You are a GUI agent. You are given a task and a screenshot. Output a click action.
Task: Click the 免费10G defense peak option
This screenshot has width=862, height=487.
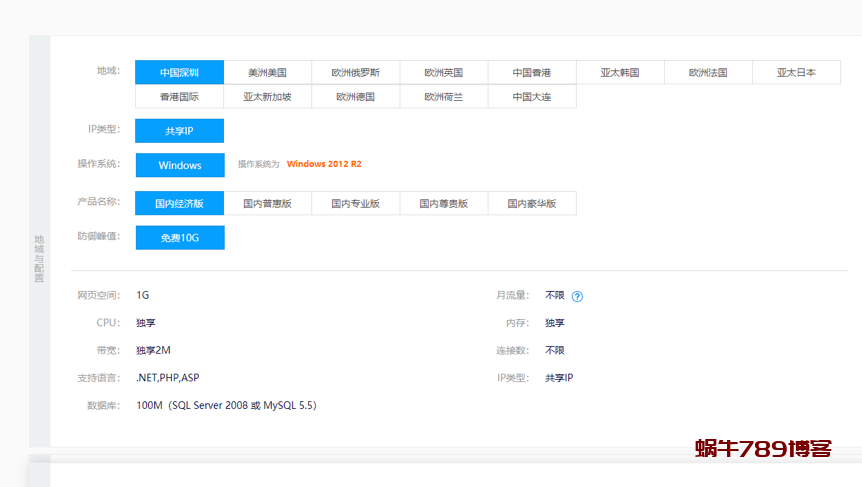[179, 238]
